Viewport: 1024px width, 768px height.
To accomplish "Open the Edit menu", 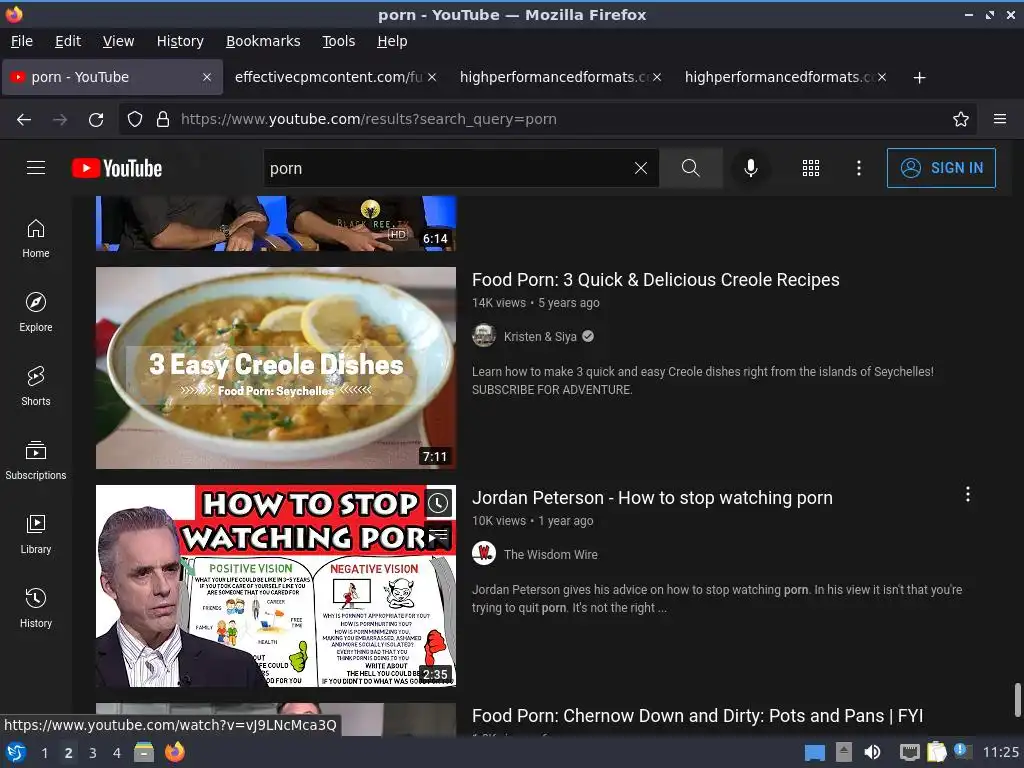I will [x=68, y=41].
